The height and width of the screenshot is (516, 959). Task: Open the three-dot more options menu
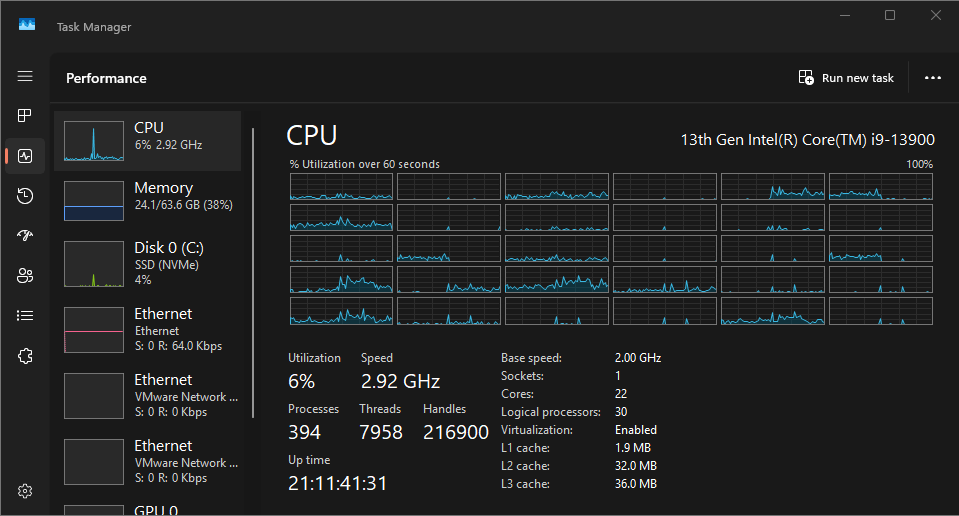[x=933, y=78]
